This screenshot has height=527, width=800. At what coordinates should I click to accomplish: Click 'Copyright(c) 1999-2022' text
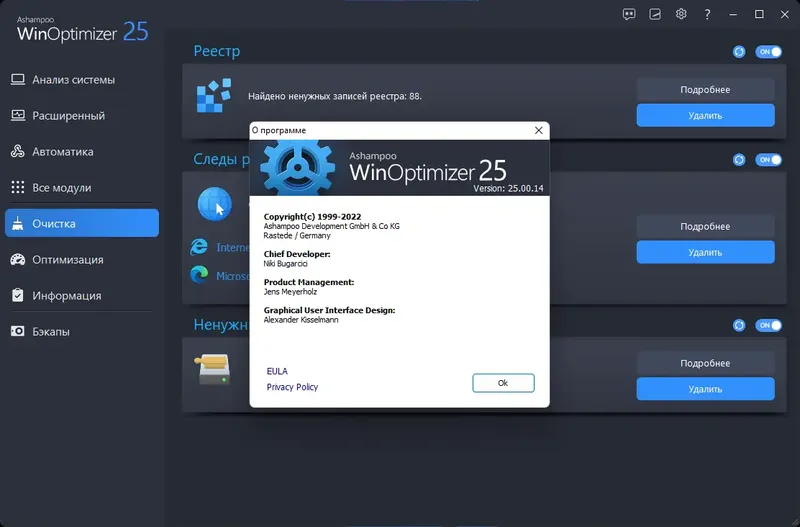pyautogui.click(x=312, y=216)
